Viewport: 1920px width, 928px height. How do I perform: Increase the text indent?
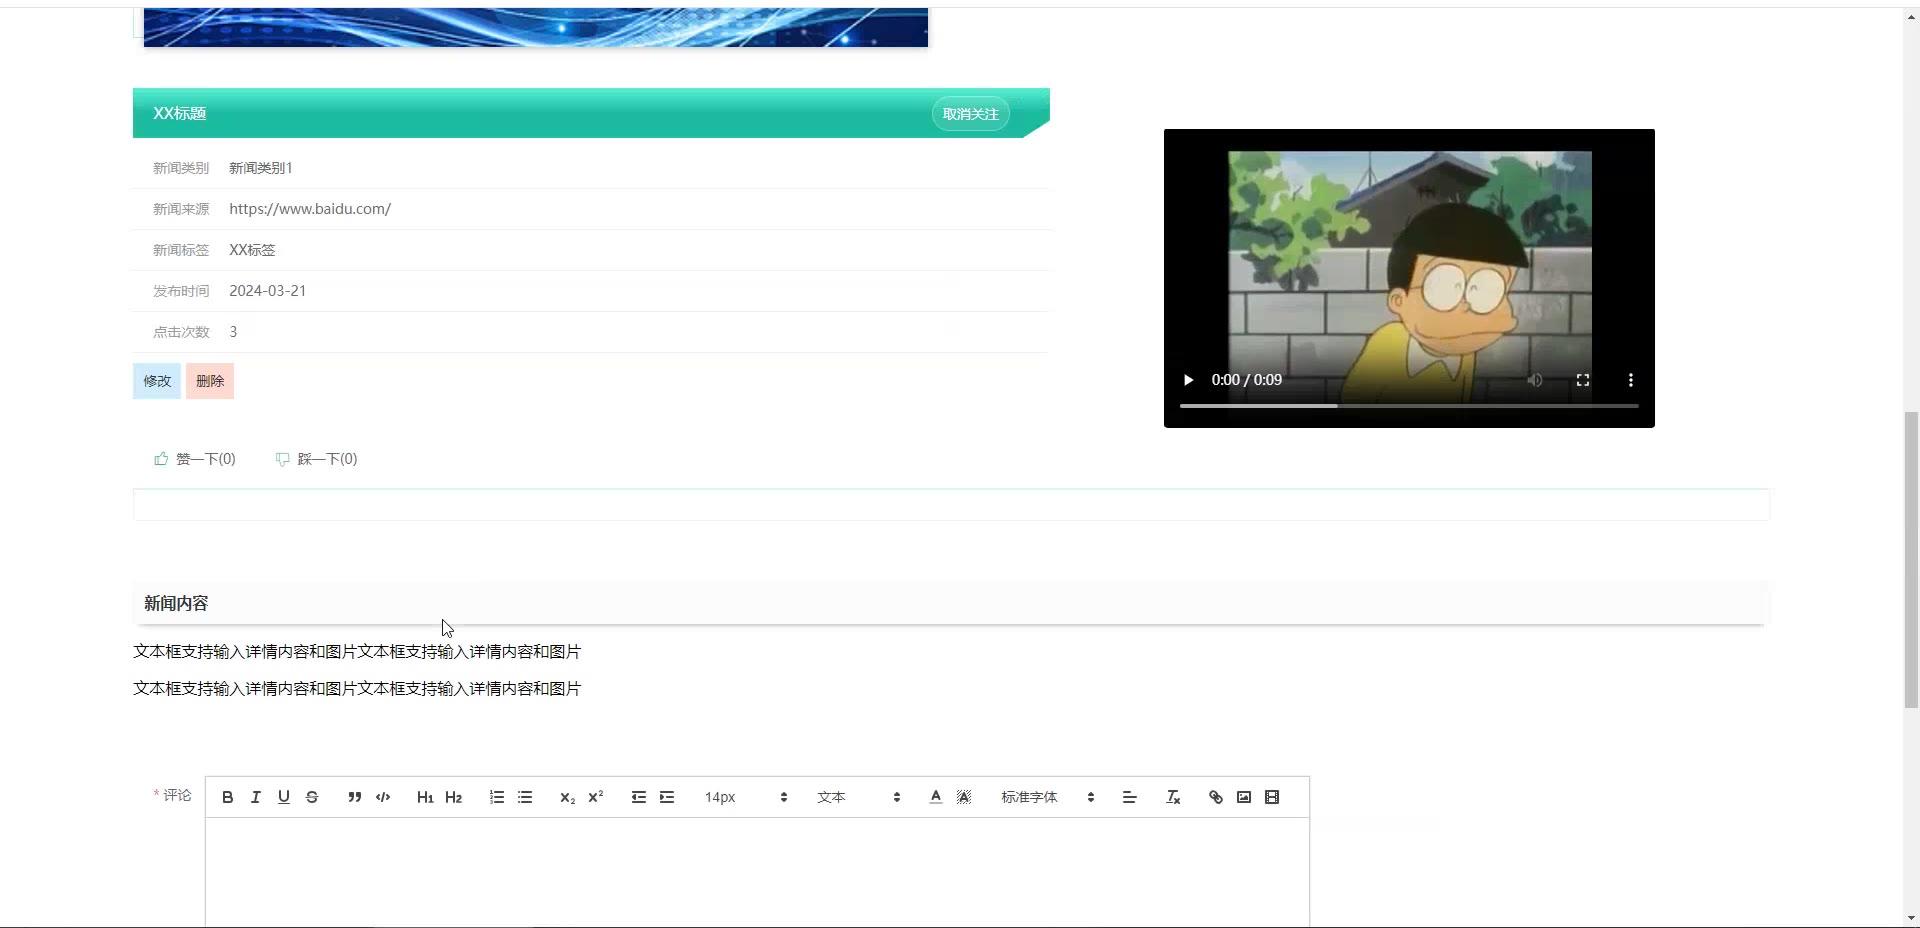(667, 797)
